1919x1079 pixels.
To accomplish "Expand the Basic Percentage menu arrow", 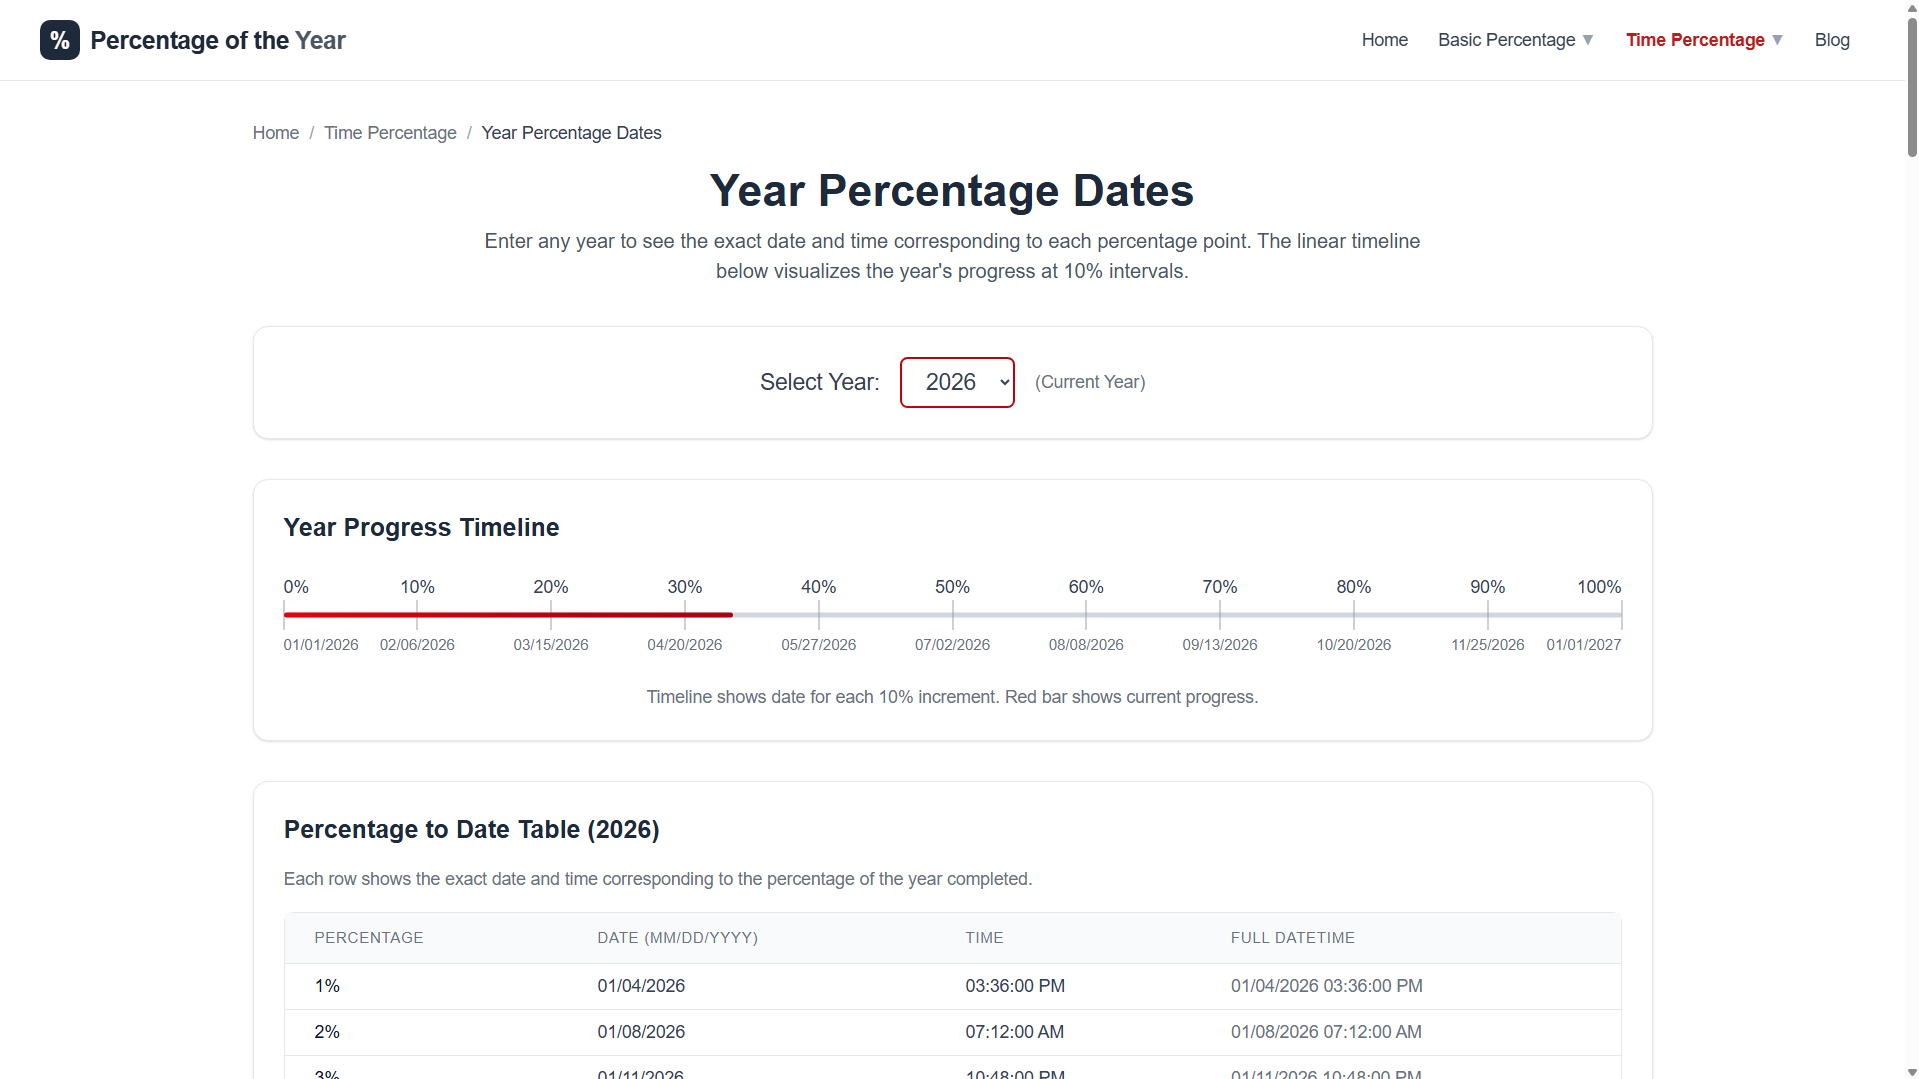I will (x=1588, y=40).
